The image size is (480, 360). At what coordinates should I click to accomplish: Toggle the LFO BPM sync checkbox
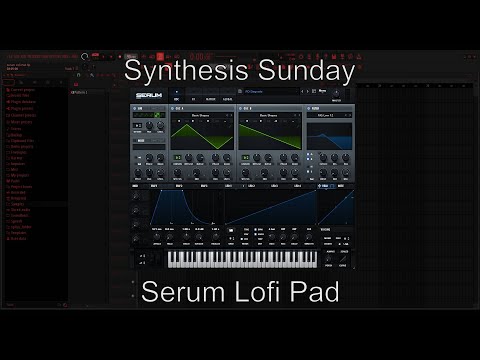[x=256, y=229]
